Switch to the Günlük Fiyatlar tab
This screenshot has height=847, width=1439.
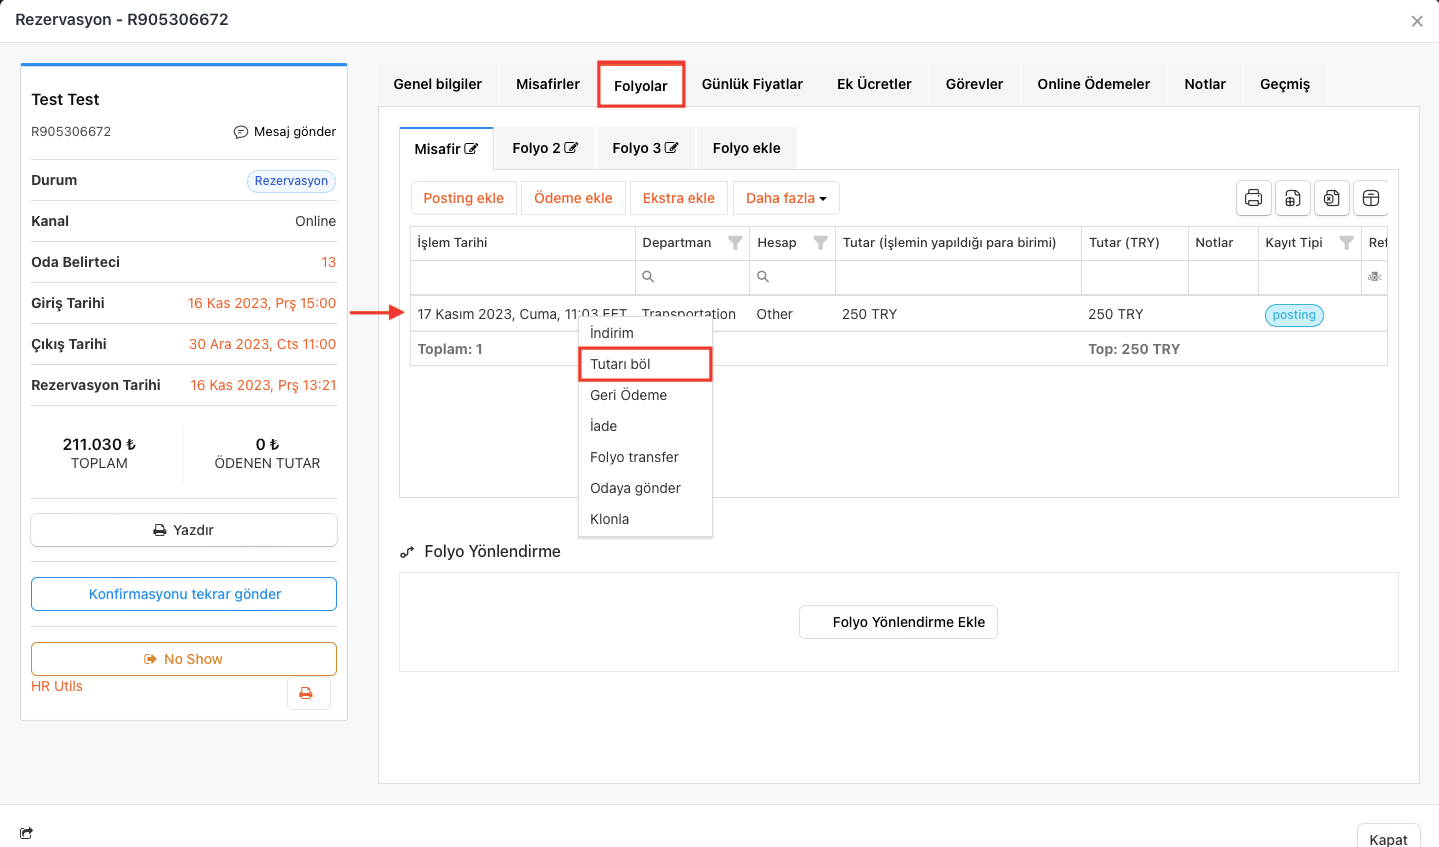click(x=752, y=84)
